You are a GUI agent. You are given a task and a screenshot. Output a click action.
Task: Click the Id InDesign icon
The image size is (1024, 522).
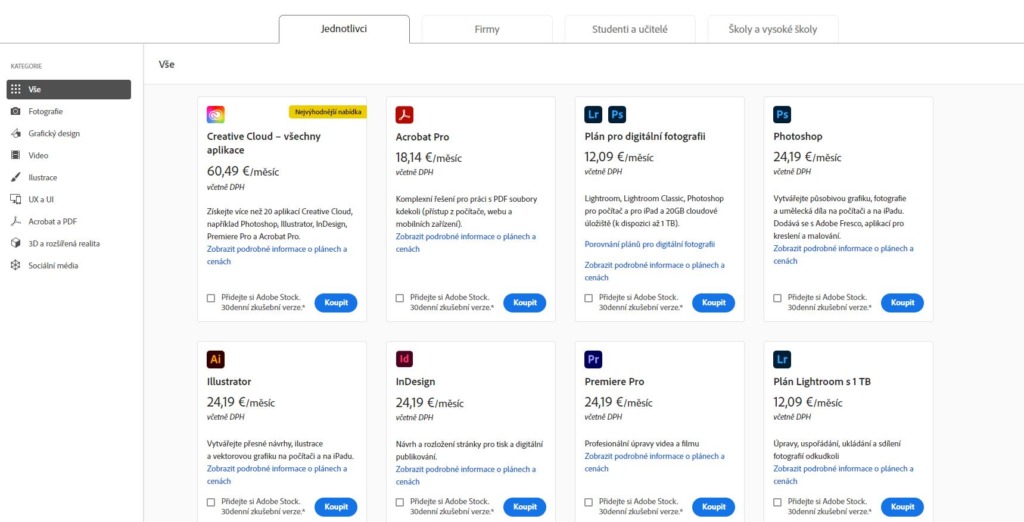click(x=404, y=359)
